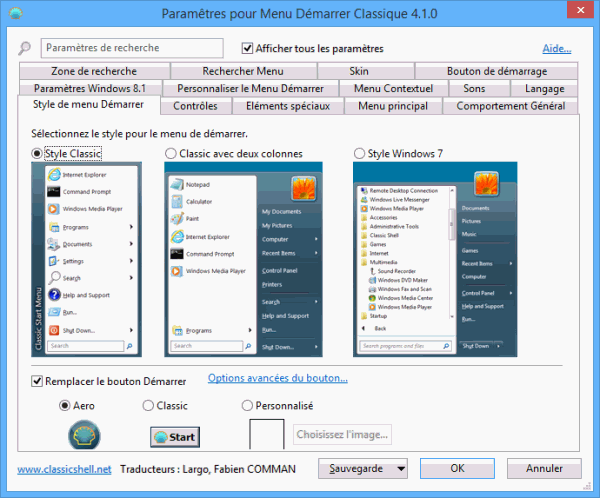This screenshot has width=600, height=498.
Task: Close the settings dialog window
Action: point(580,10)
